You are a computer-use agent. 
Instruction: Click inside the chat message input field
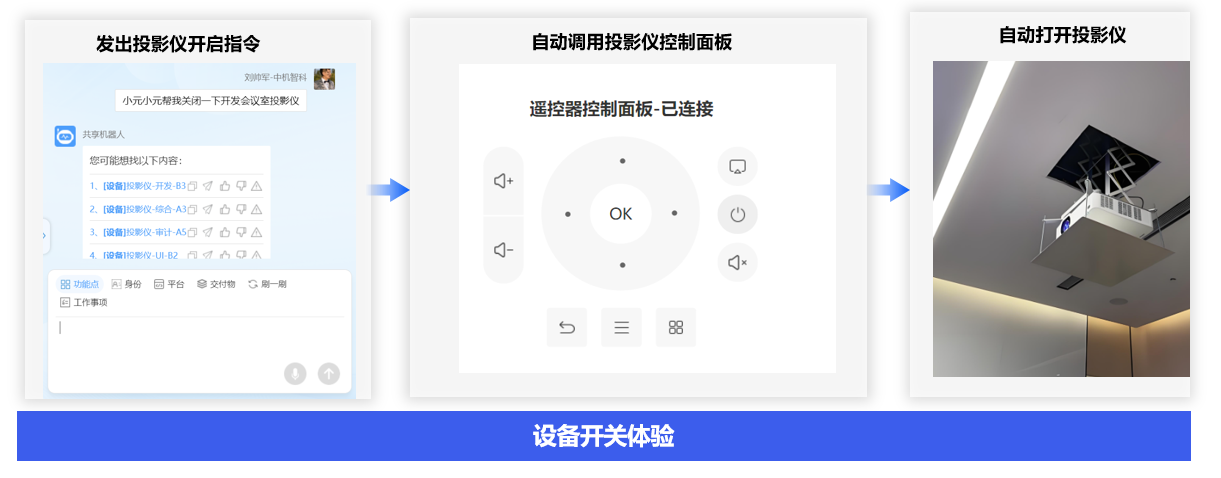click(x=200, y=340)
